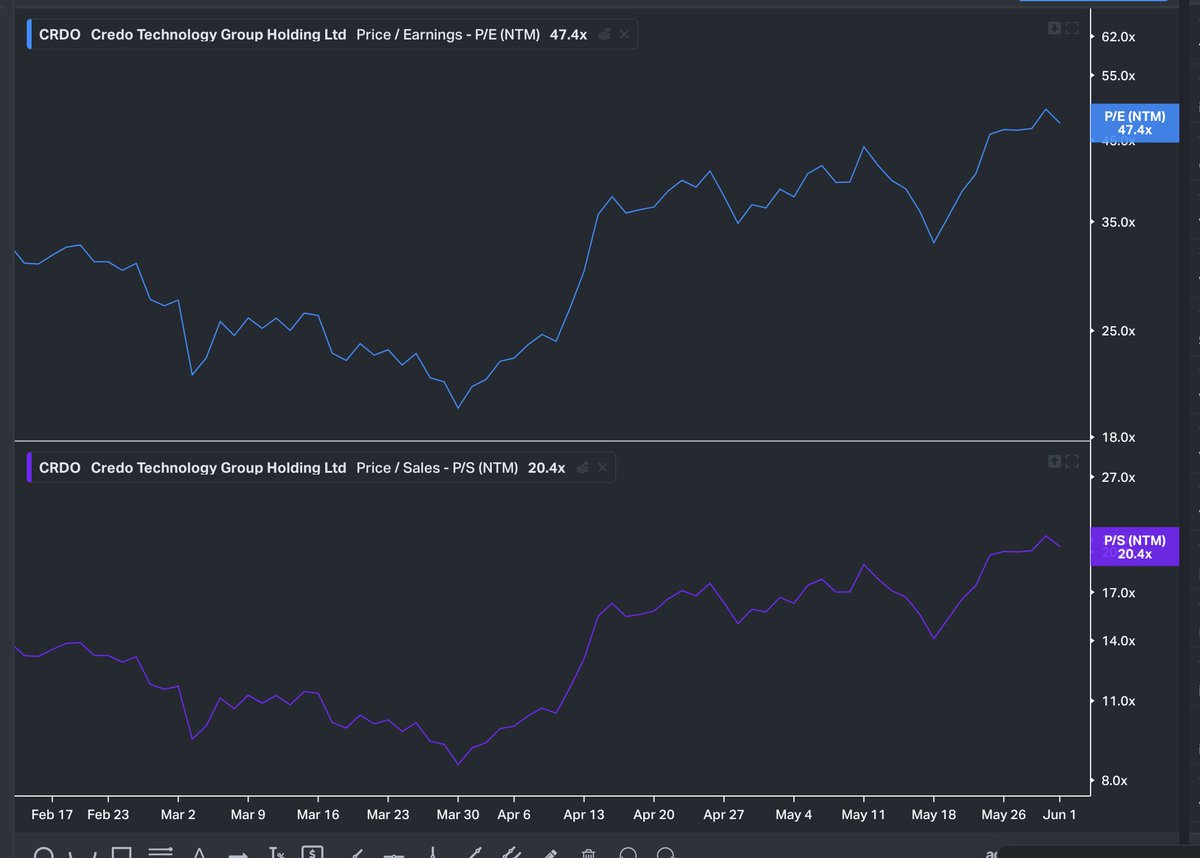Screen dimensions: 1200x858
Task: Select the pencil drawing tool
Action: coord(549,854)
